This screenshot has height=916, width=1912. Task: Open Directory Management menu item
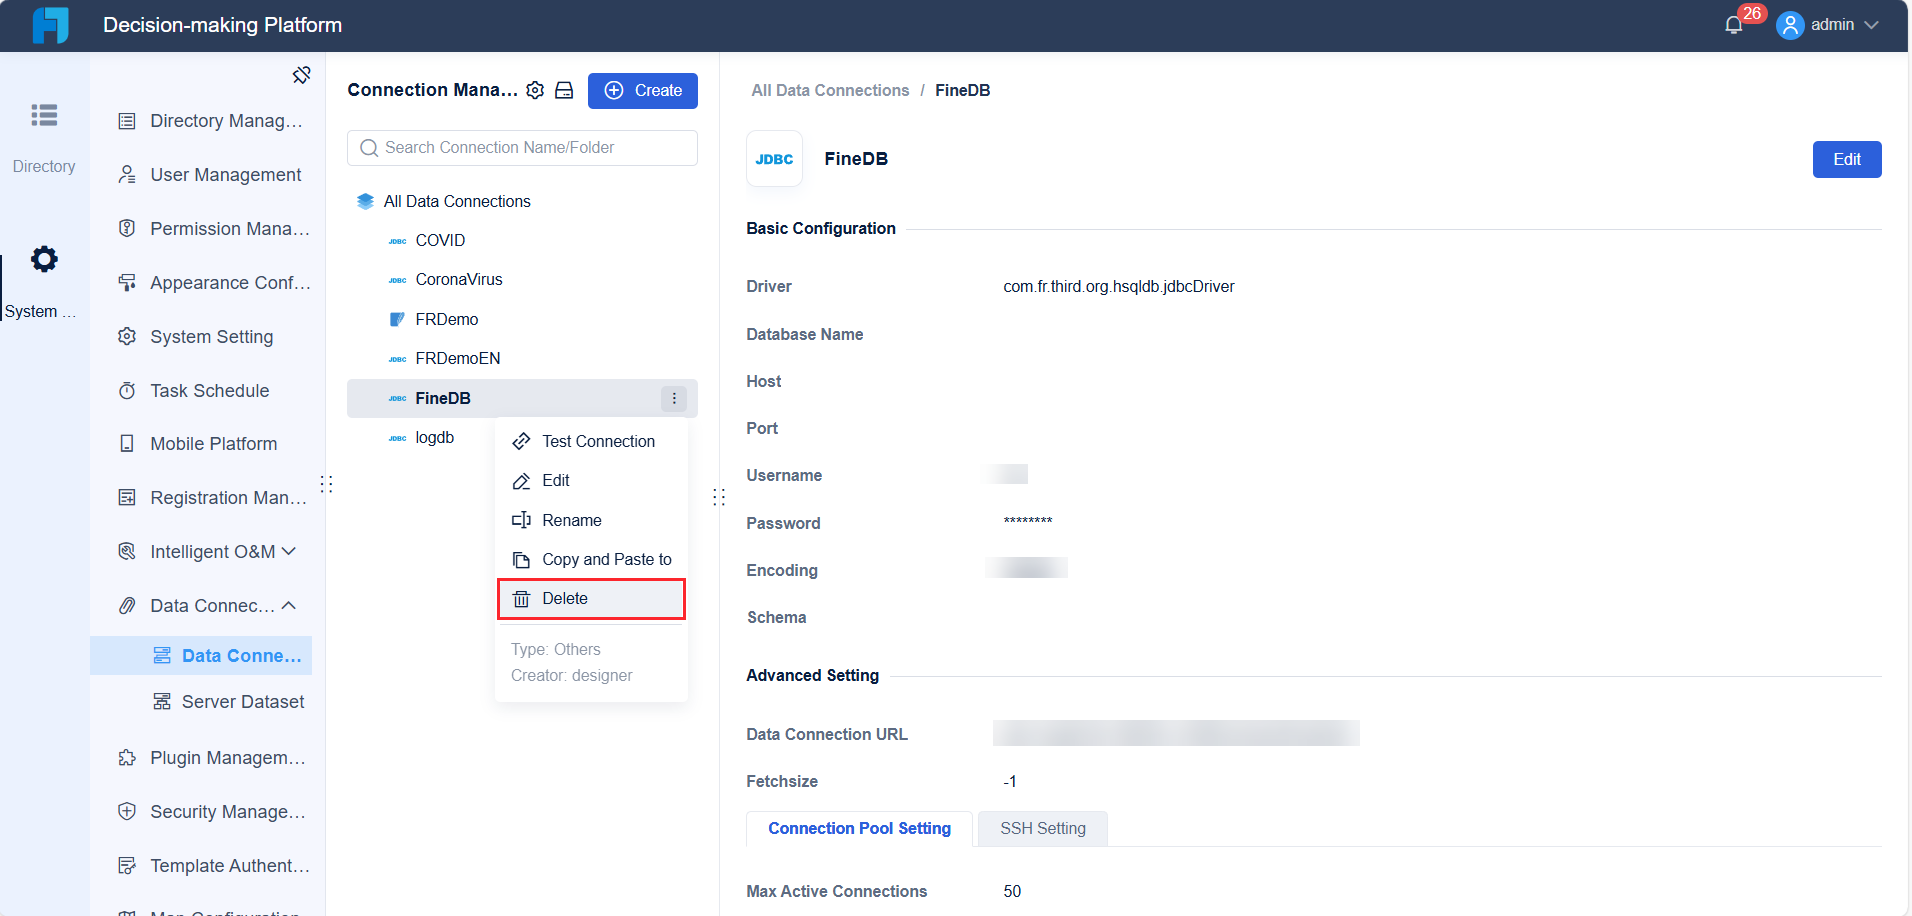tap(211, 121)
